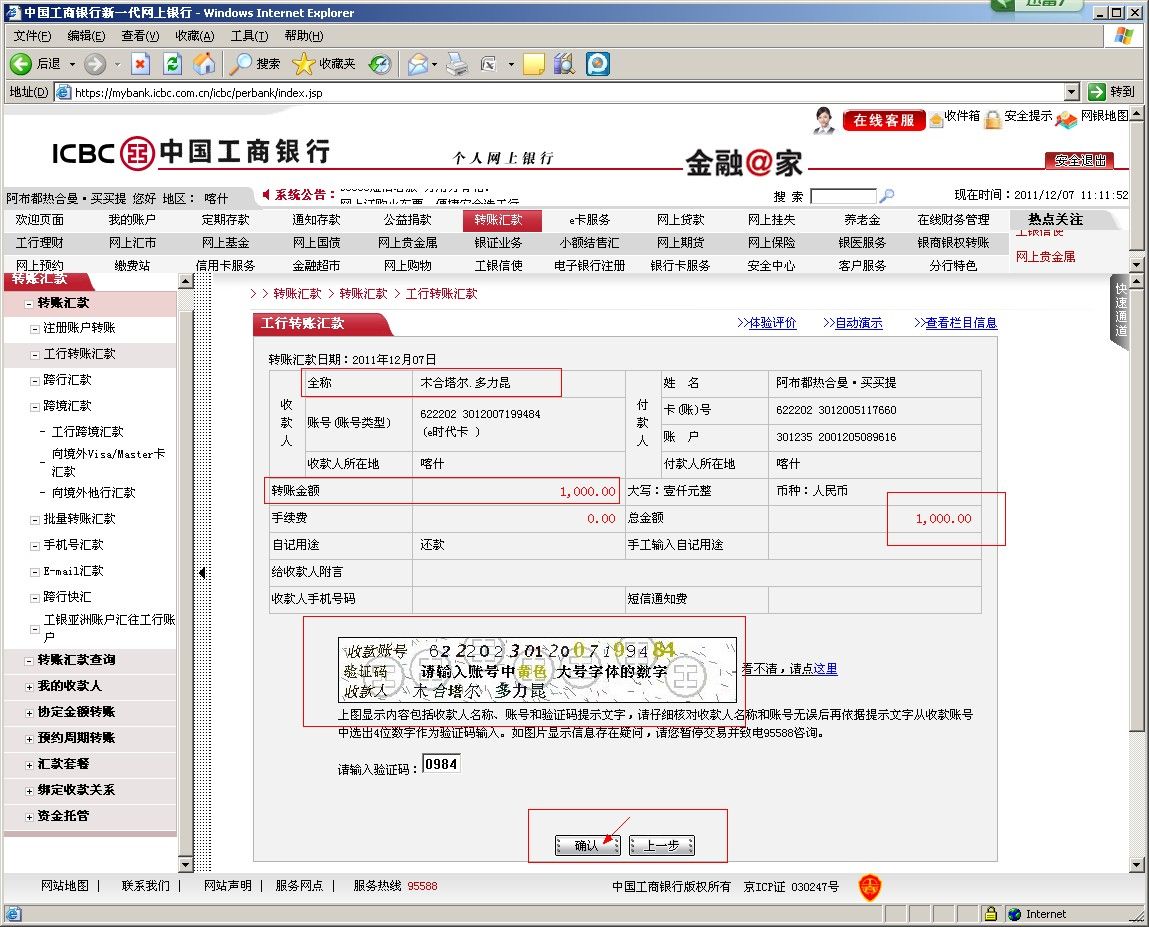
Task: Click the search magnifier beside 搜索 box
Action: pyautogui.click(x=887, y=196)
